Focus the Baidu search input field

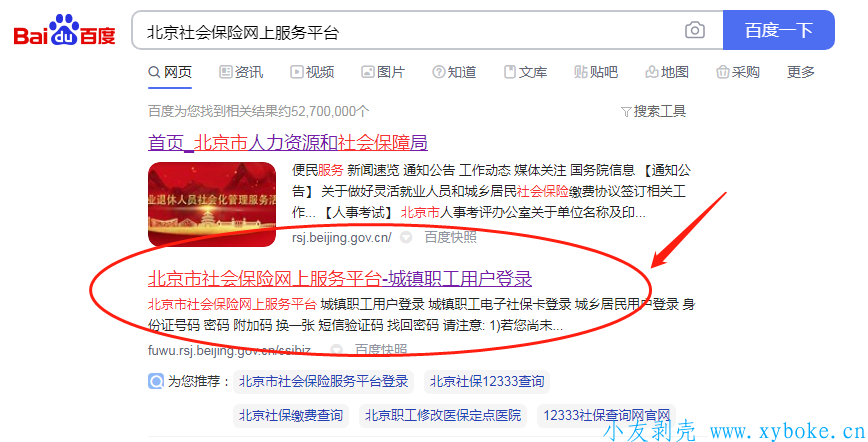pos(410,31)
